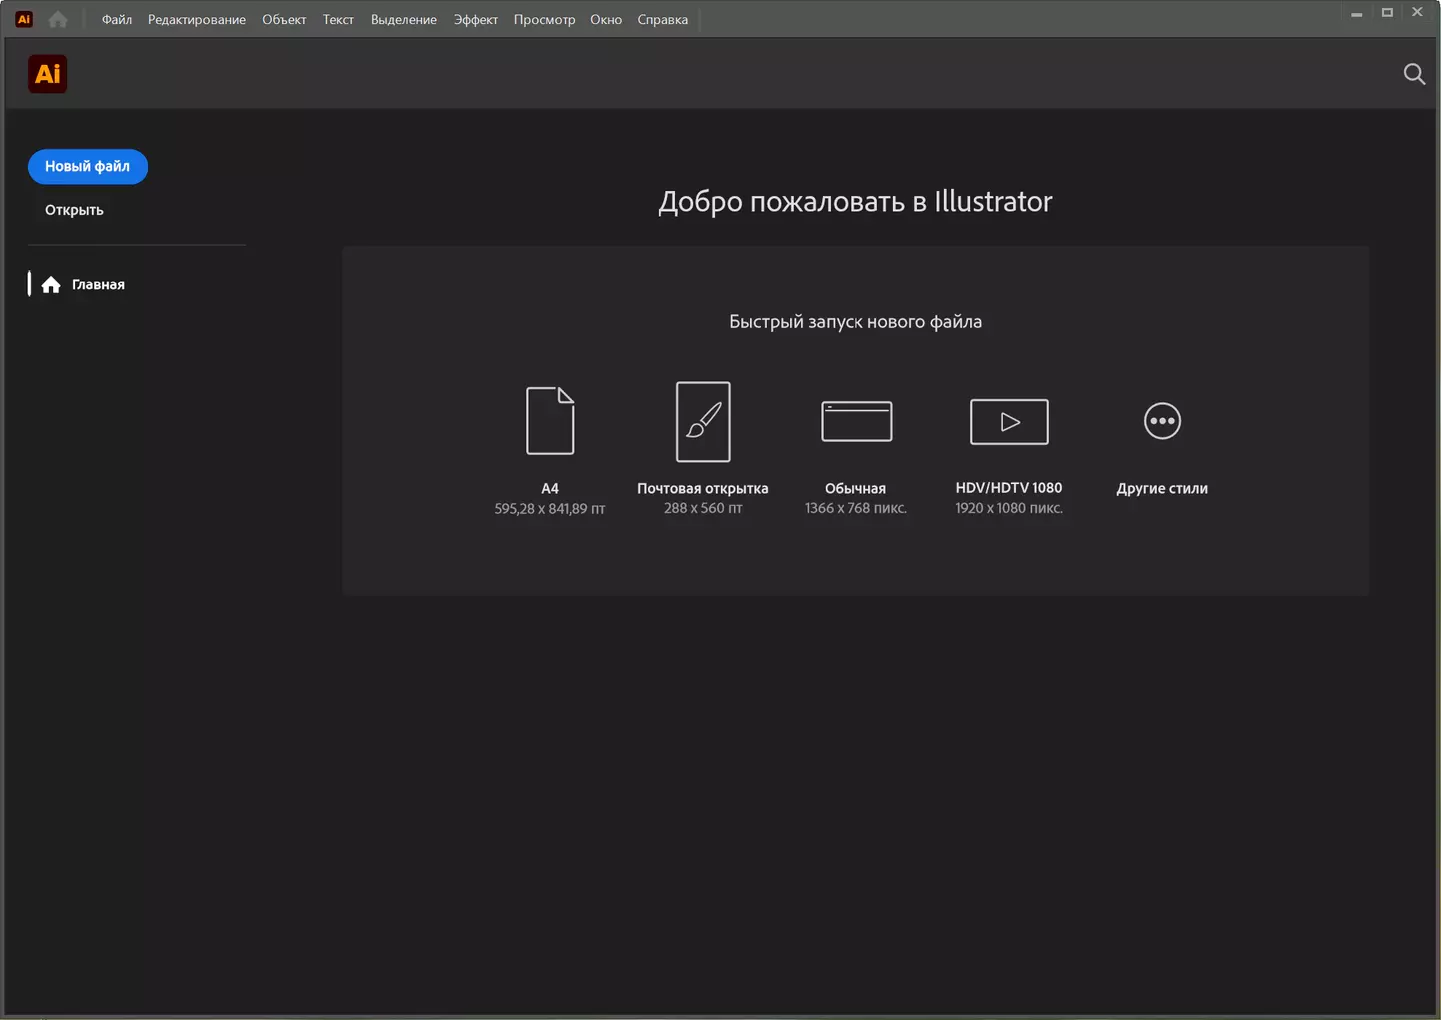Open the Файл menu

(117, 20)
